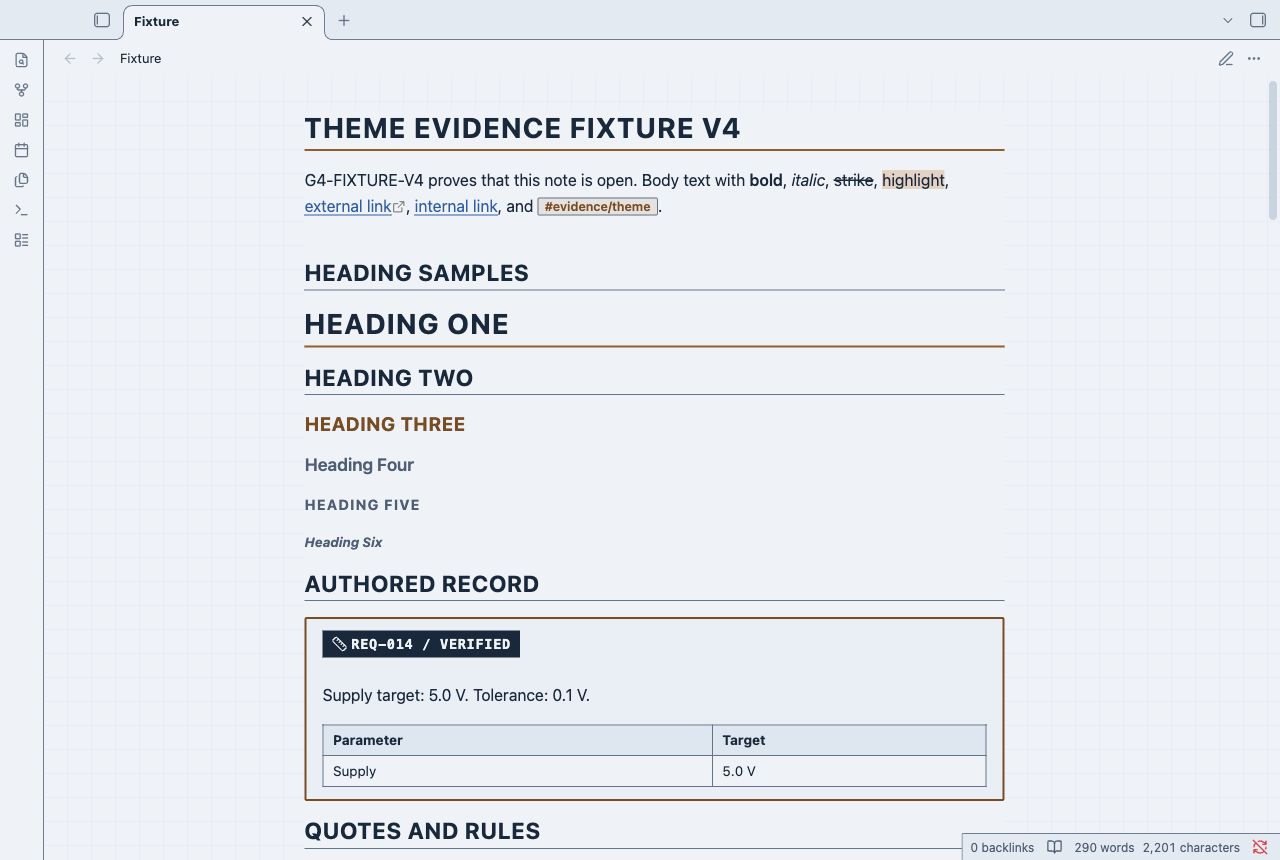Image resolution: width=1280 pixels, height=860 pixels.
Task: Click the Fixture note title breadcrumb
Action: point(140,58)
